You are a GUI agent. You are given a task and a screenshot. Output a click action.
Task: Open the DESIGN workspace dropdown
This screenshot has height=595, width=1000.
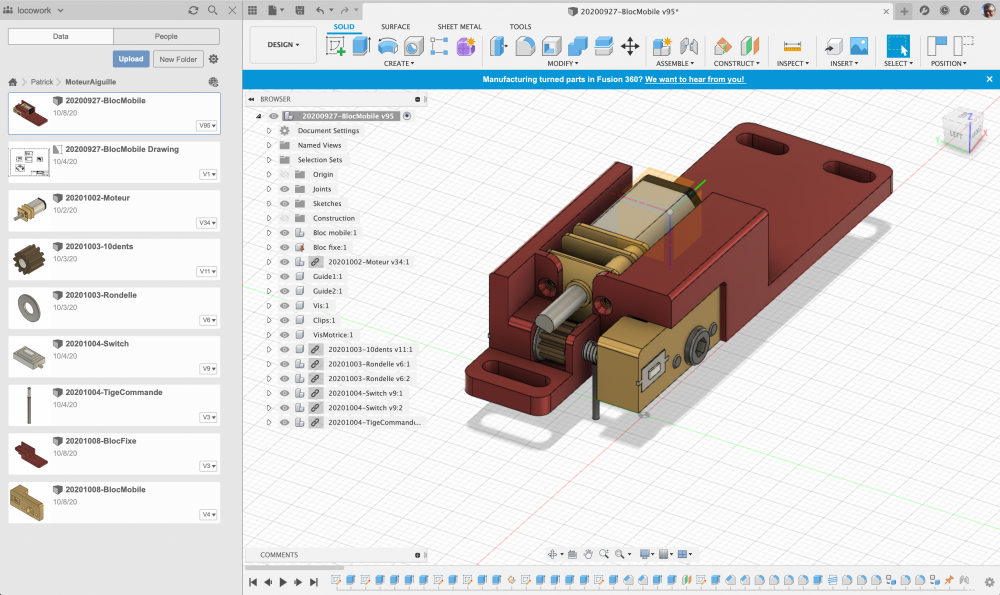tap(283, 45)
